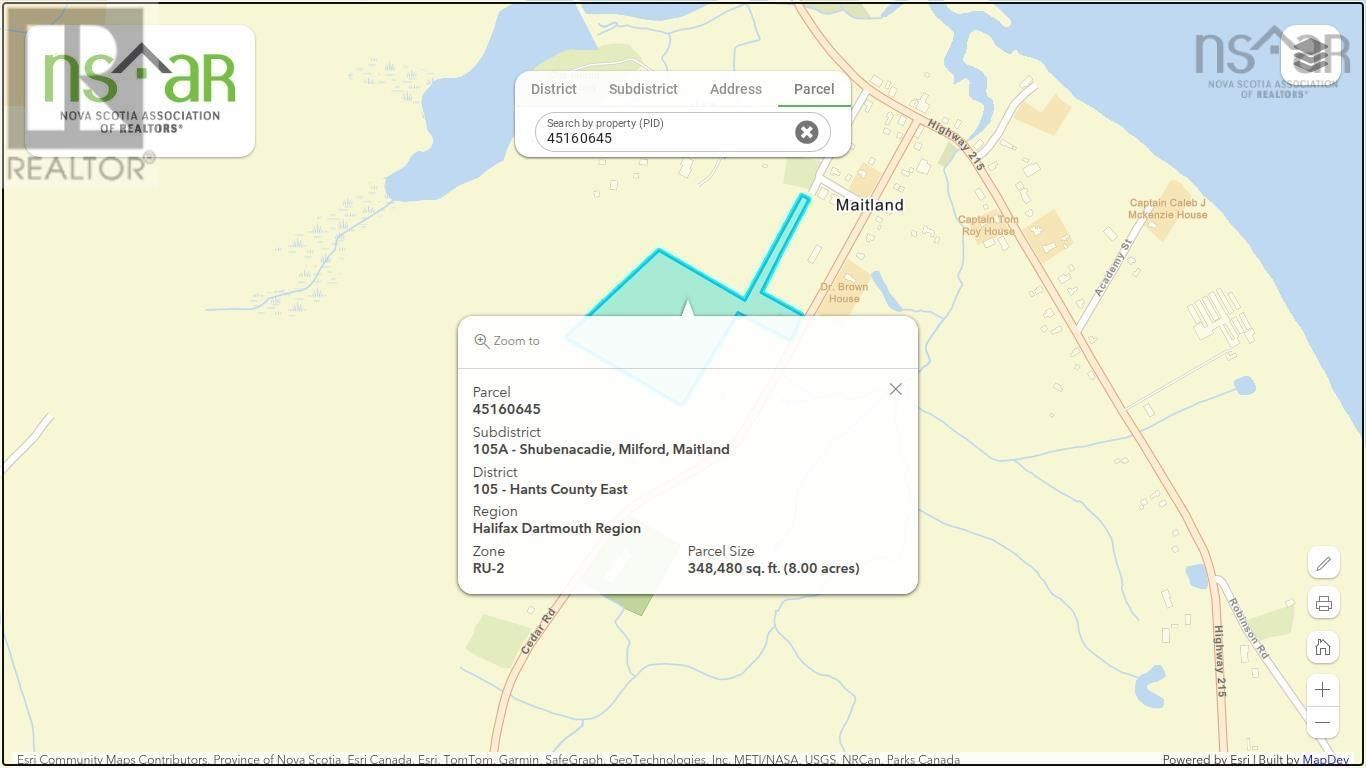Switch to the District tab

pos(553,89)
